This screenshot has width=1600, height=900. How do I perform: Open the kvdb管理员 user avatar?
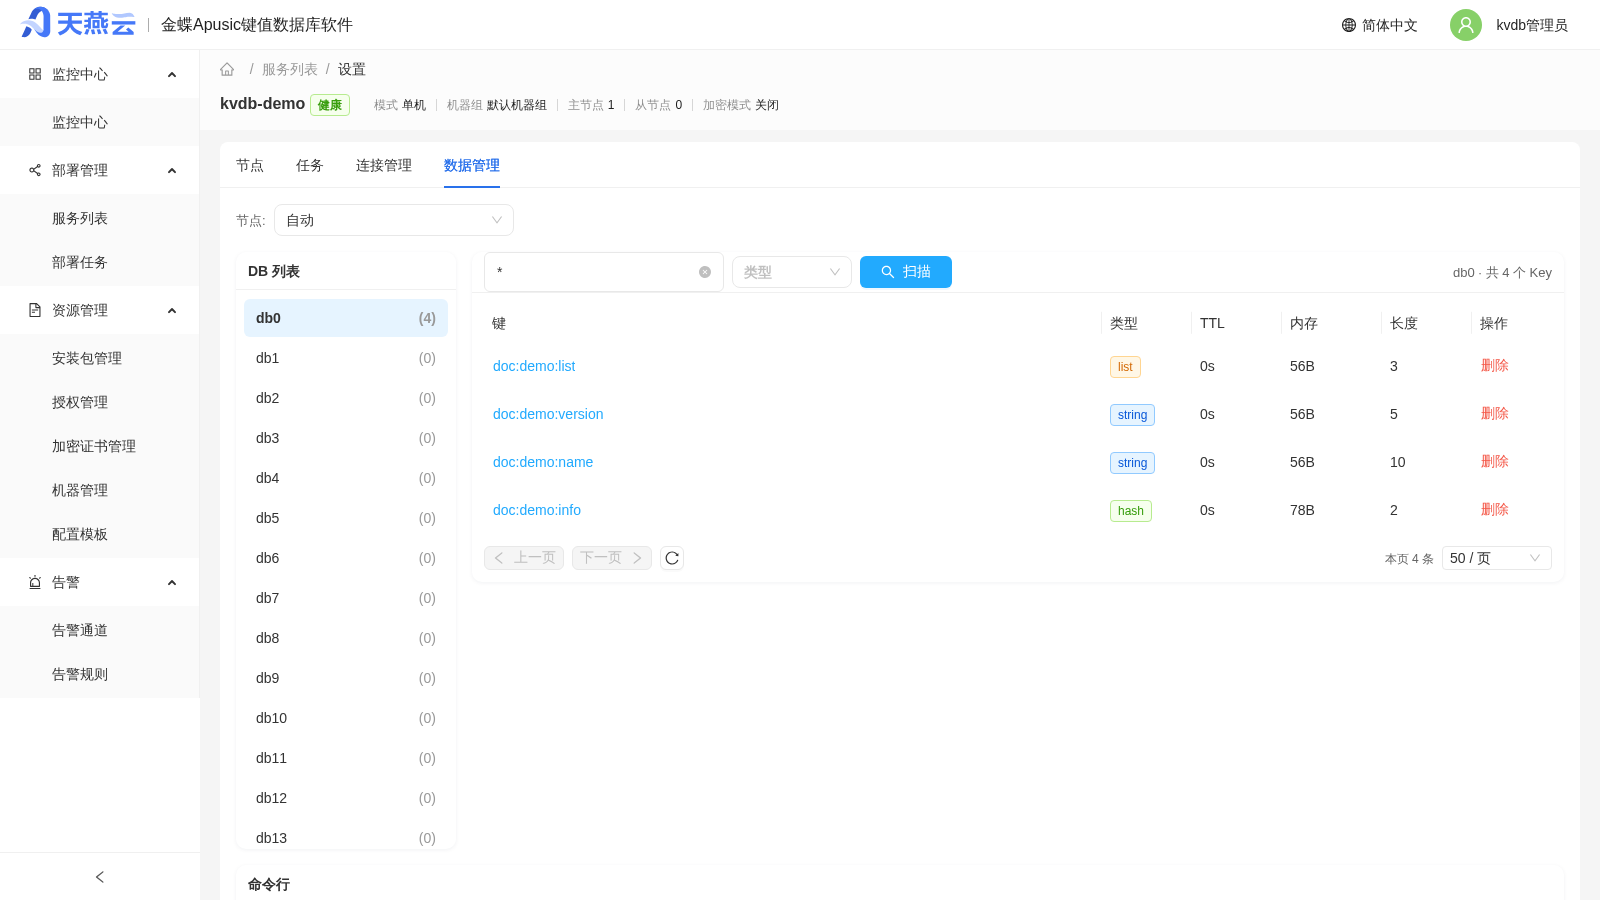(x=1466, y=25)
